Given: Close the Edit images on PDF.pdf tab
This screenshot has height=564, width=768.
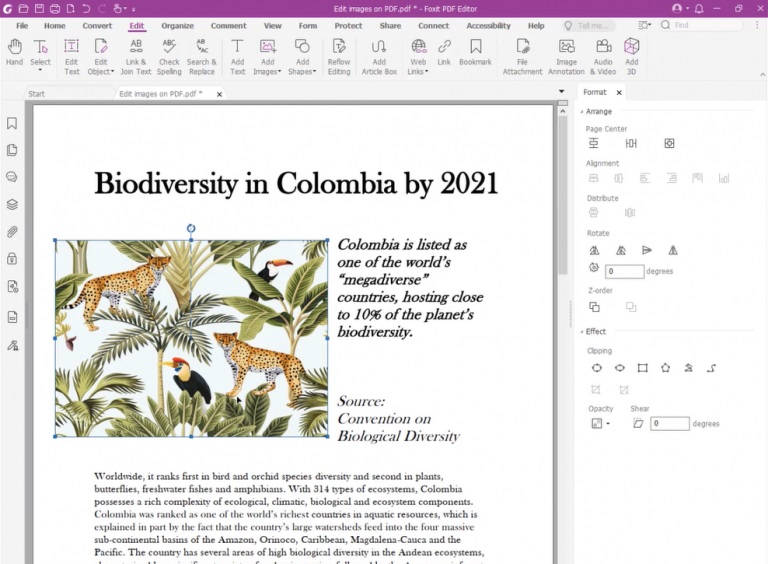Looking at the screenshot, I should [219, 94].
